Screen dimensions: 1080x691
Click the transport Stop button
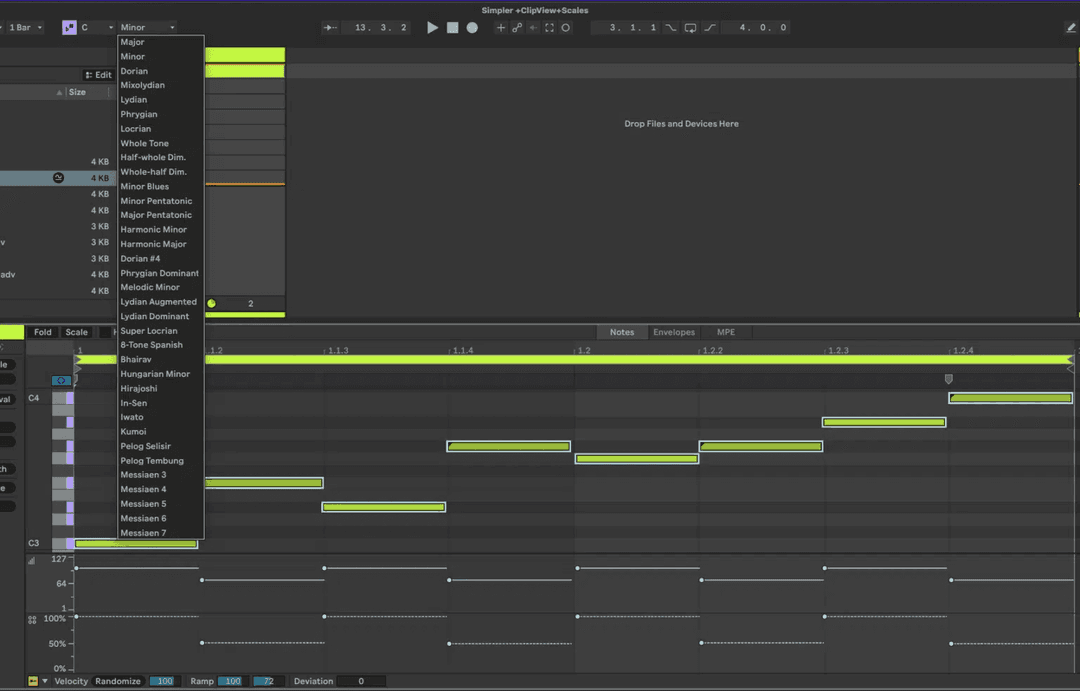tap(453, 28)
